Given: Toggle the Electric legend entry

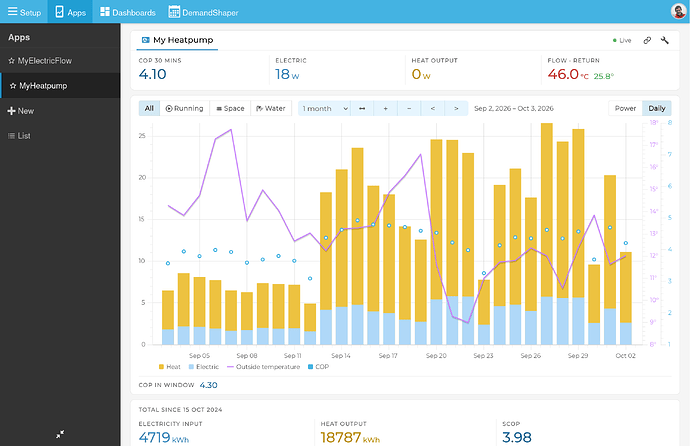Looking at the screenshot, I should pyautogui.click(x=204, y=367).
